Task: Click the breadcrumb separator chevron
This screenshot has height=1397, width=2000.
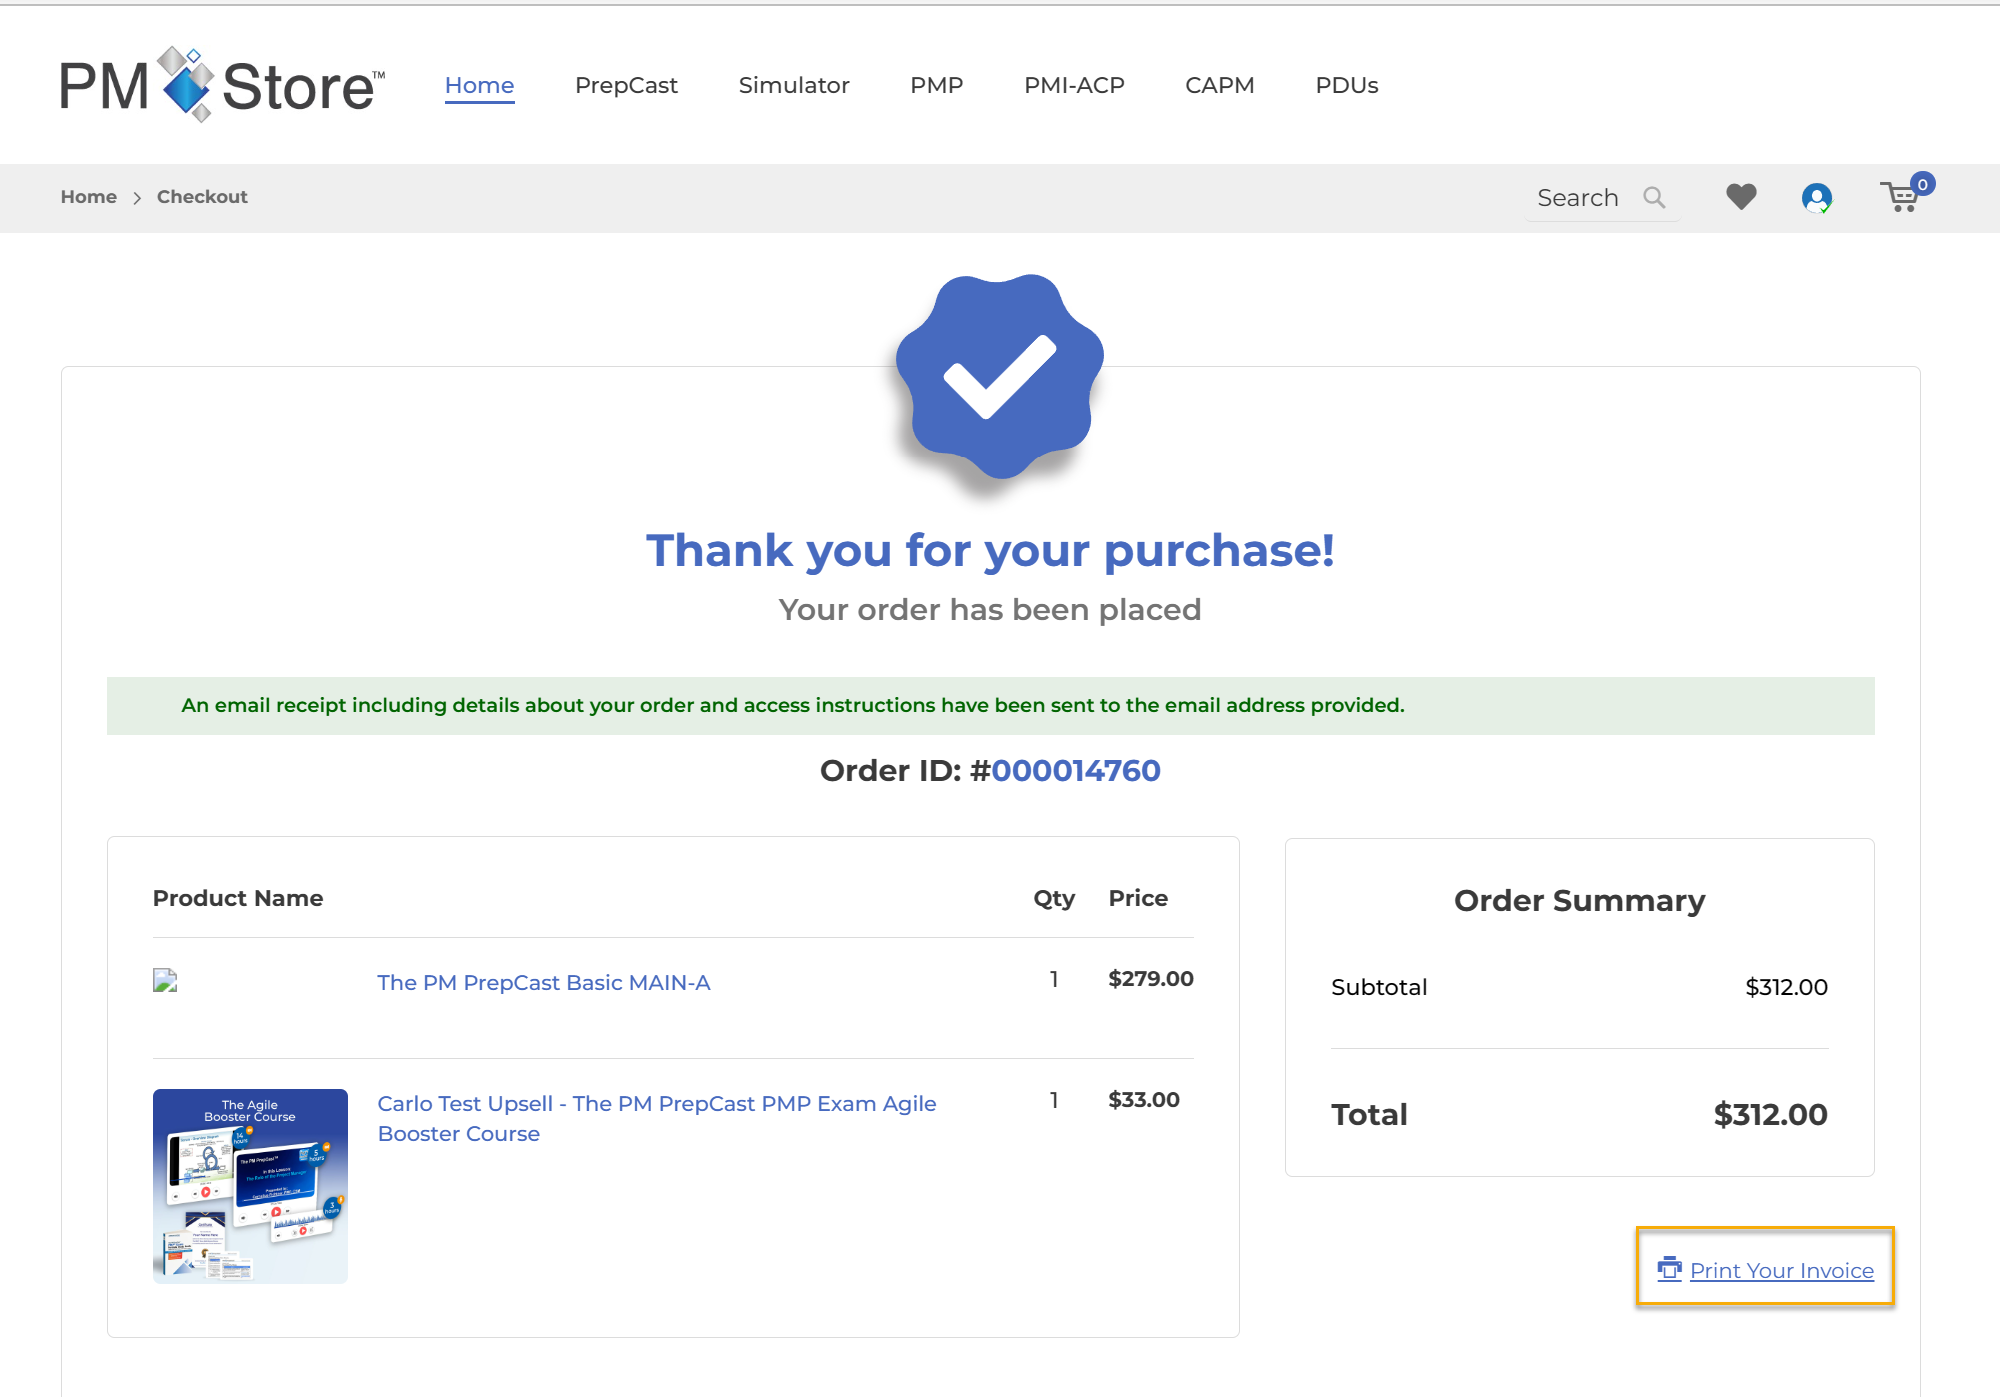Action: 137,198
